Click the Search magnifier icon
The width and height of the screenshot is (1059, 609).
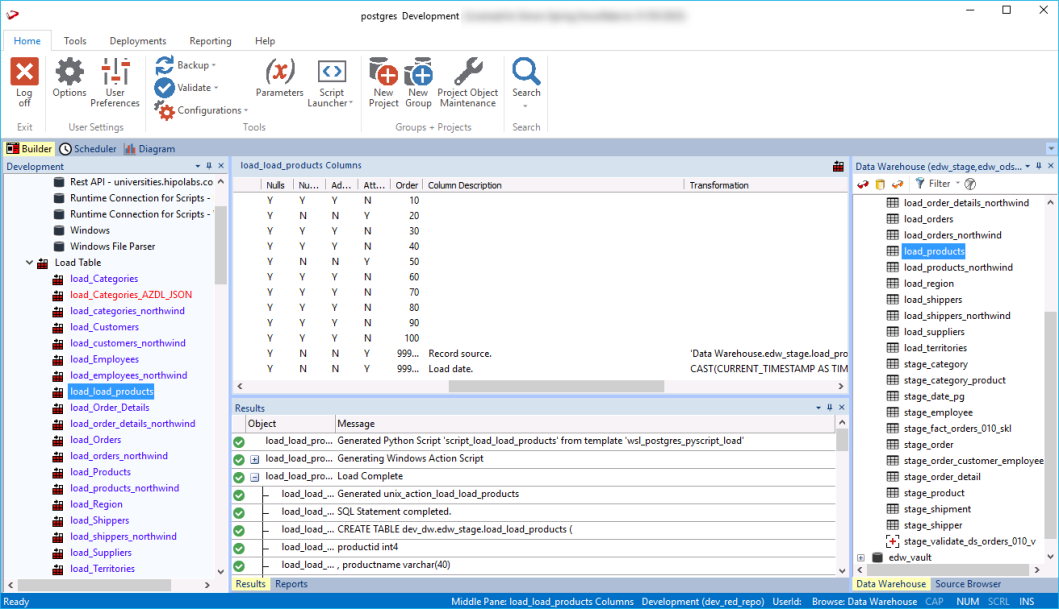[x=526, y=72]
